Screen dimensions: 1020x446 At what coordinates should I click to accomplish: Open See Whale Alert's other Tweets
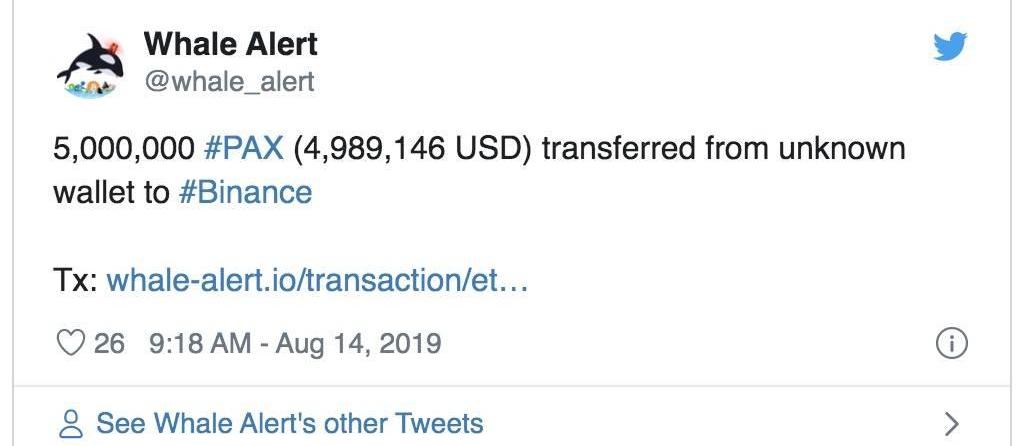point(290,423)
